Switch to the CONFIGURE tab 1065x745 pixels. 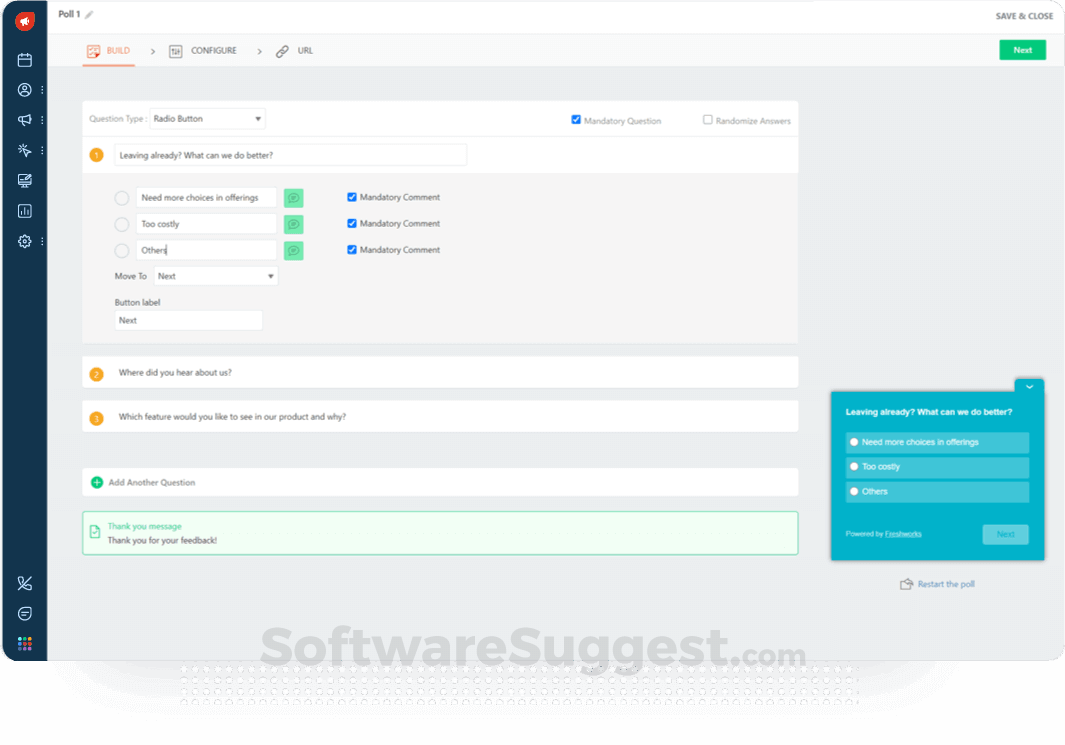pyautogui.click(x=203, y=51)
